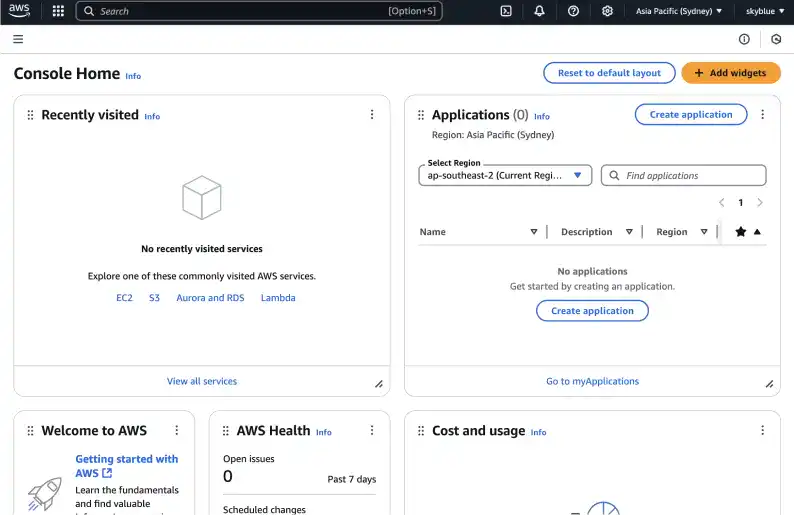Click No recently visited services text
The width and height of the screenshot is (794, 515).
tap(202, 249)
